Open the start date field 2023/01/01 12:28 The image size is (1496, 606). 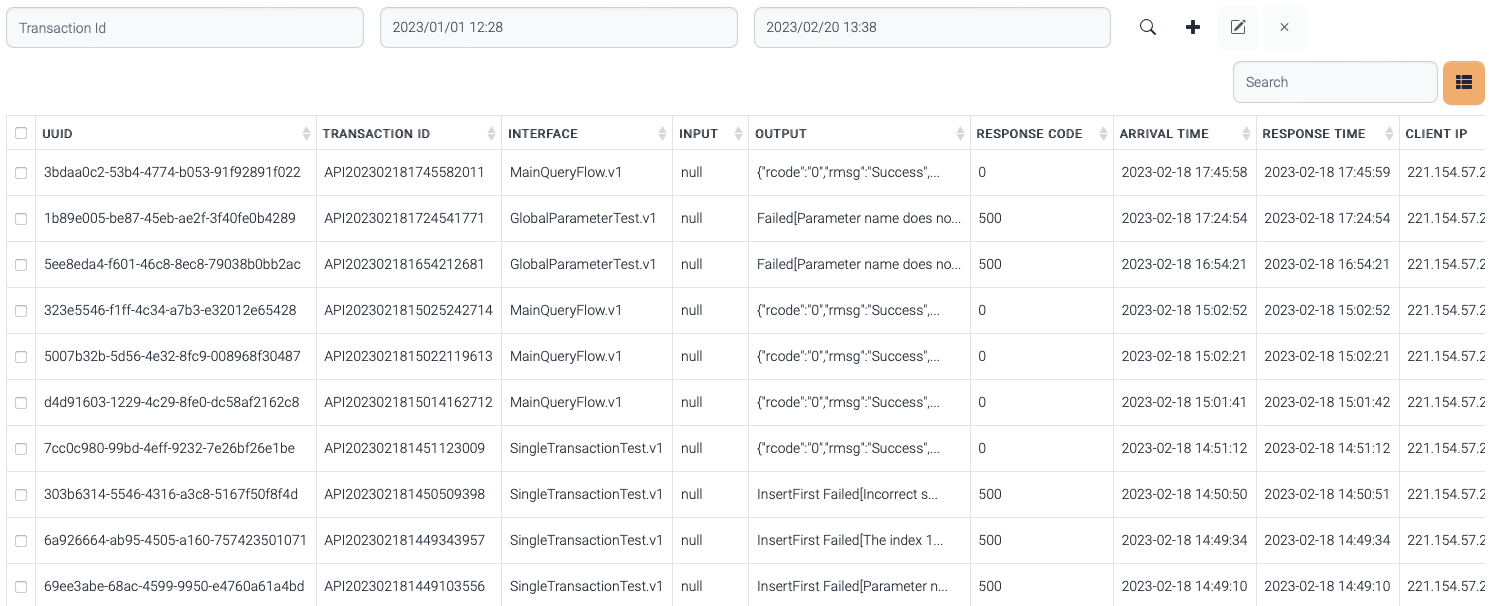558,28
